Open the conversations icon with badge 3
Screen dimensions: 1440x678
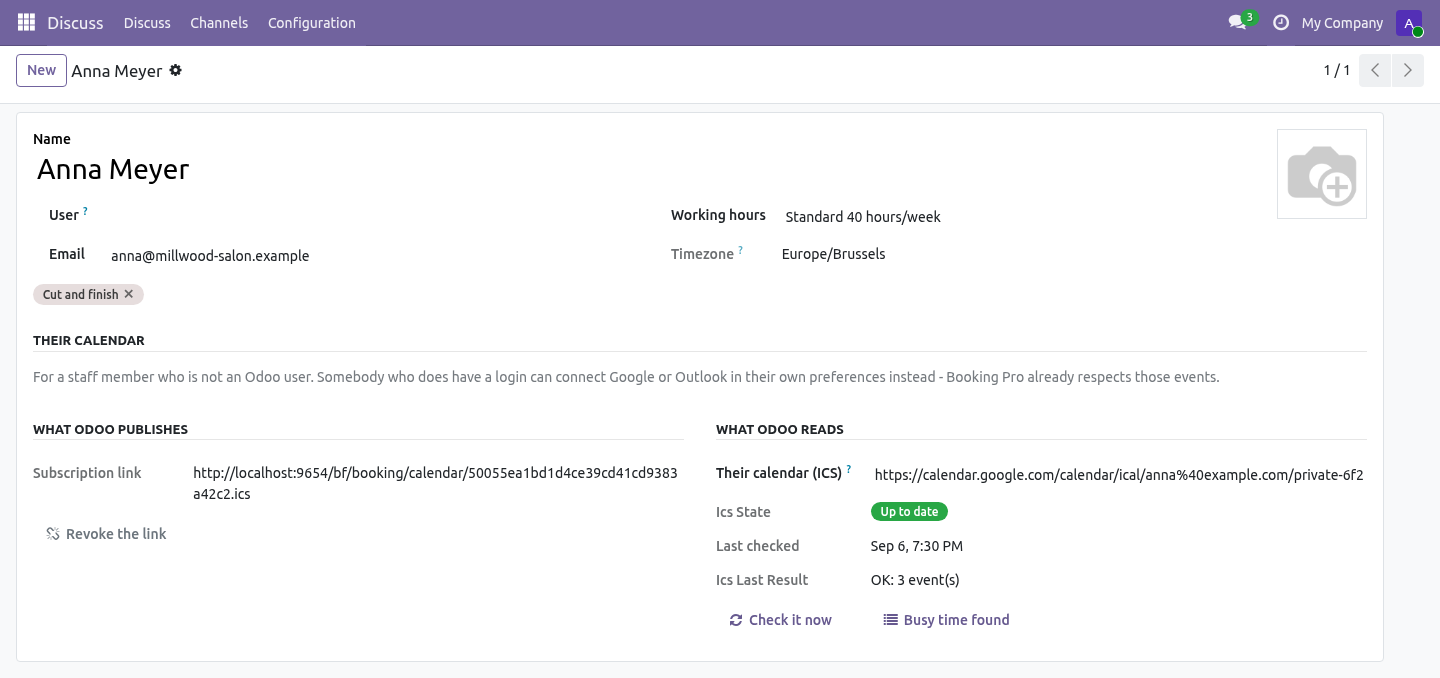[x=1241, y=21]
